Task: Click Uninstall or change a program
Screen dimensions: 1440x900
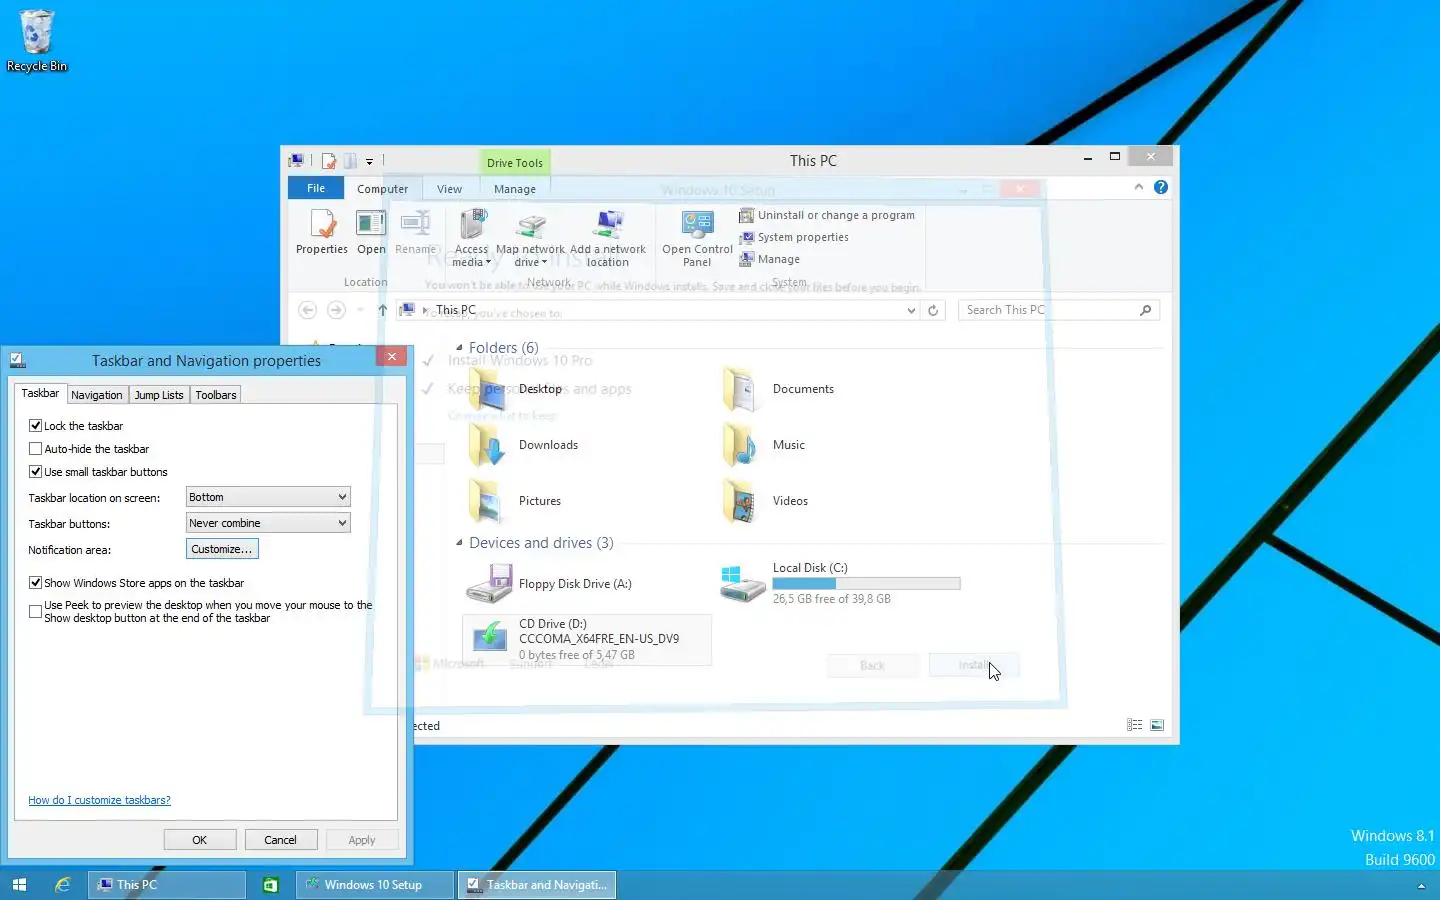Action: click(827, 215)
